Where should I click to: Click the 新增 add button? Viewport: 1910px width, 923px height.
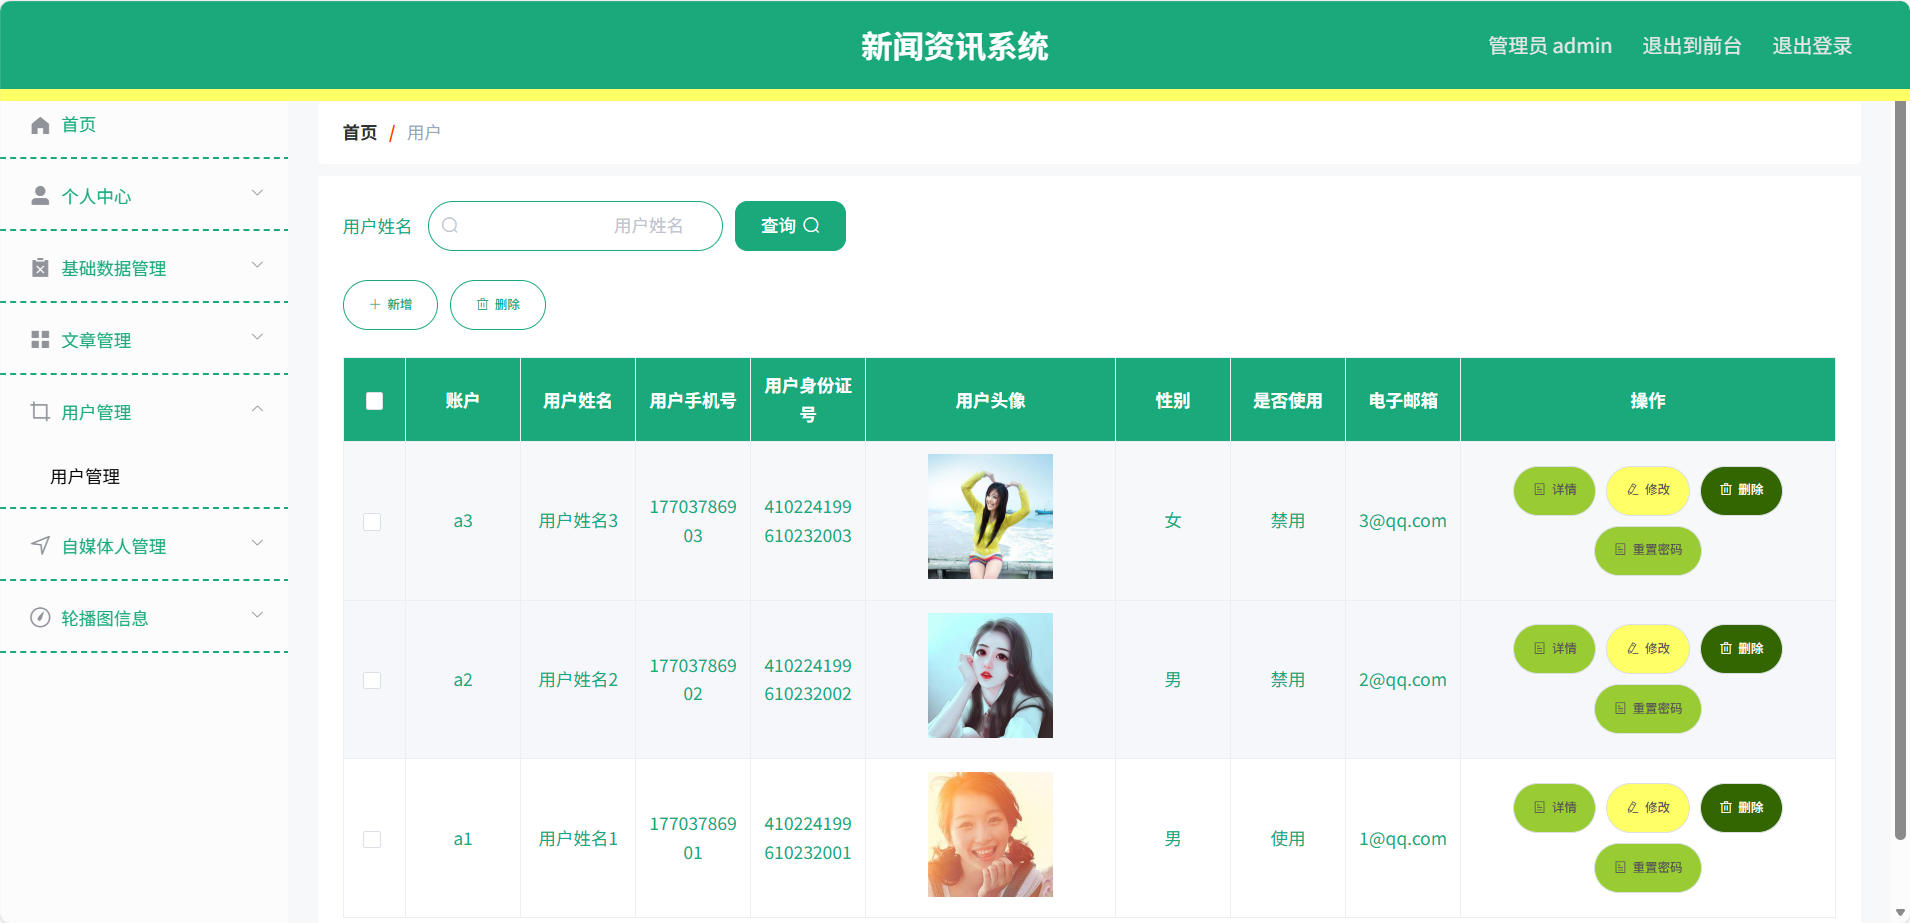coord(390,305)
